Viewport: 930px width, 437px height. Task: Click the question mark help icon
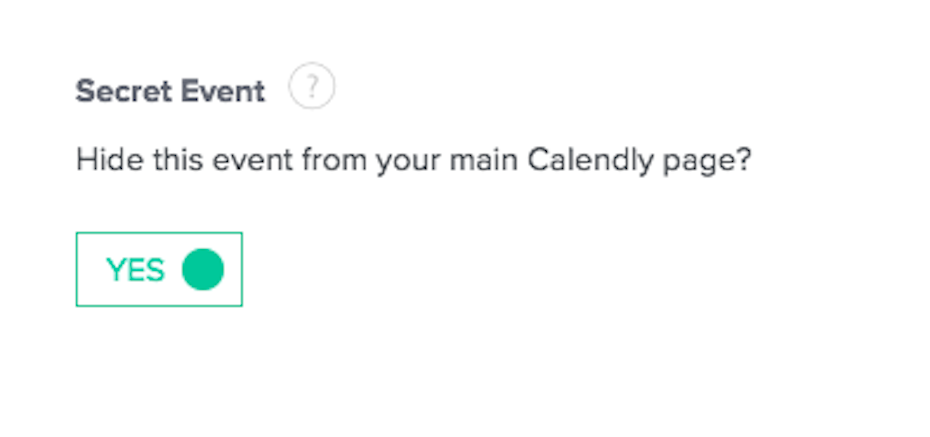311,89
